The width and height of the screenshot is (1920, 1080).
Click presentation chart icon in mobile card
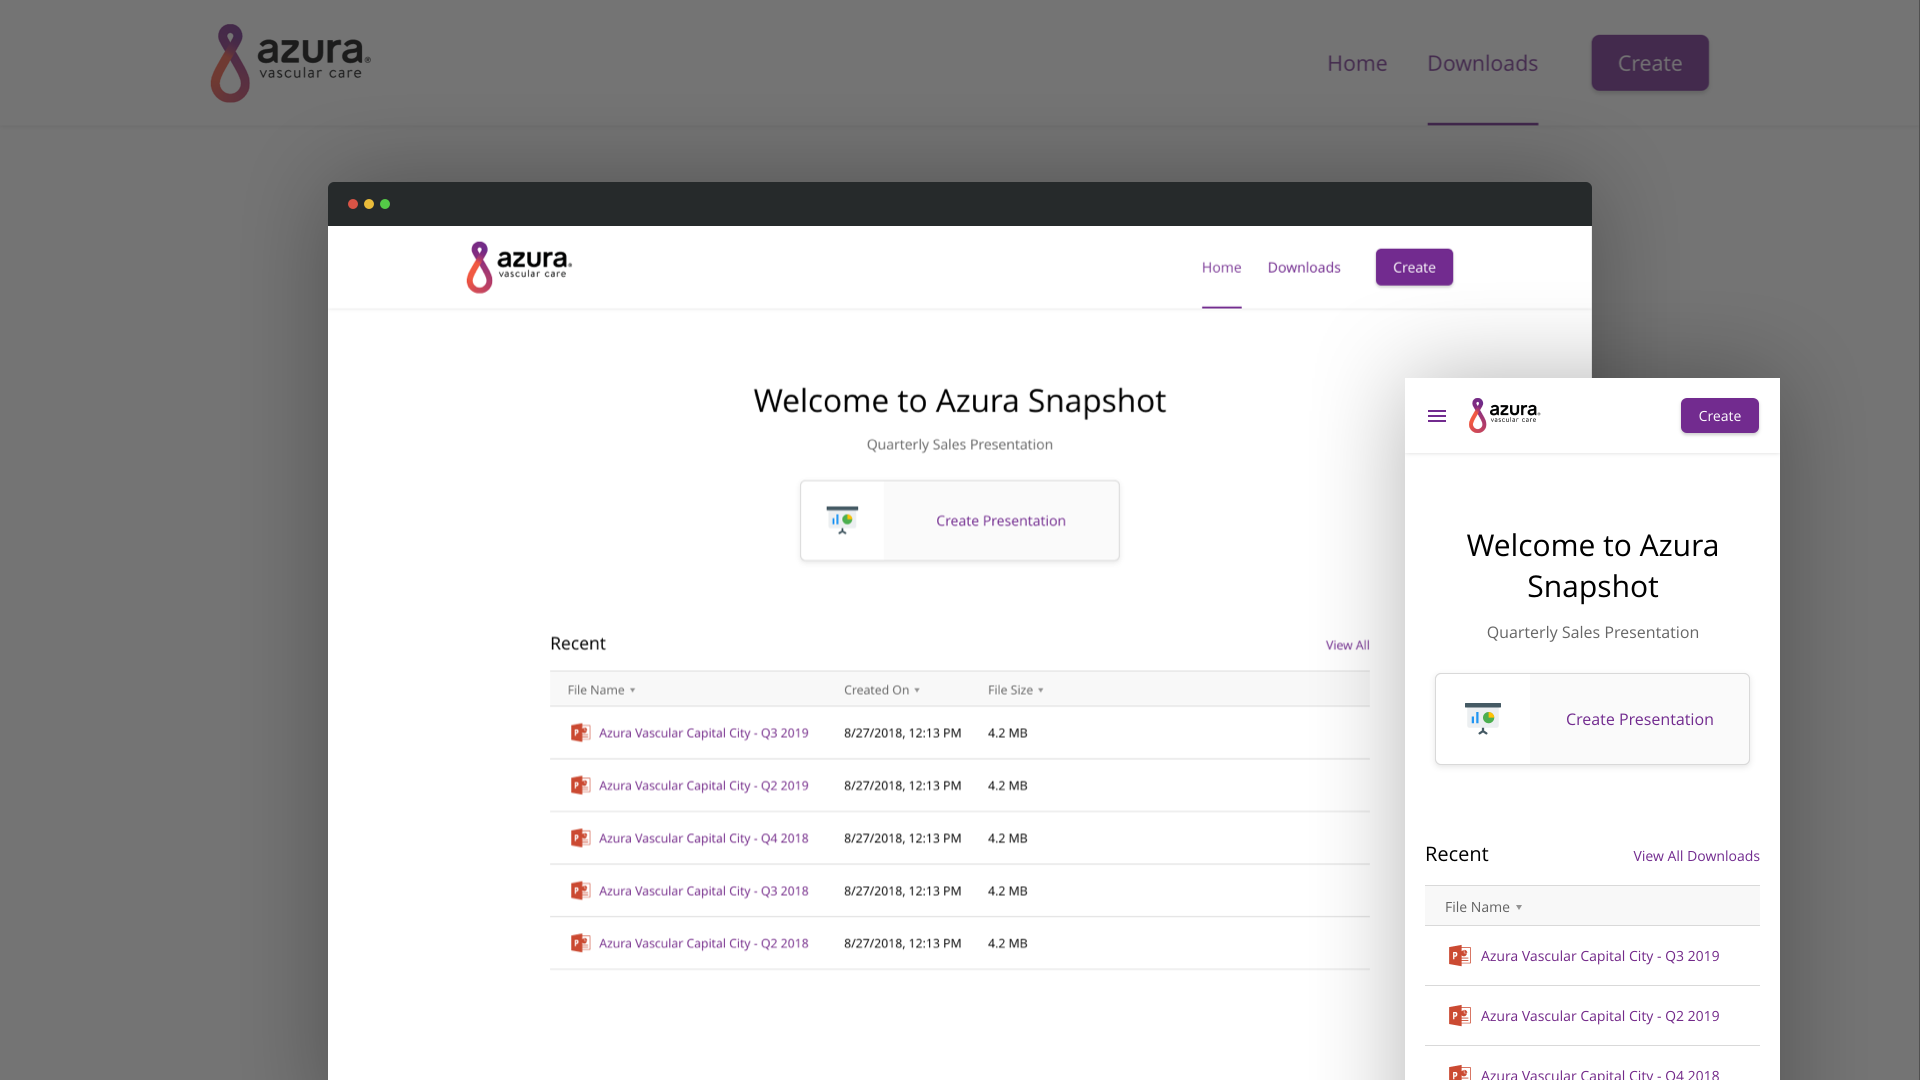pyautogui.click(x=1482, y=719)
